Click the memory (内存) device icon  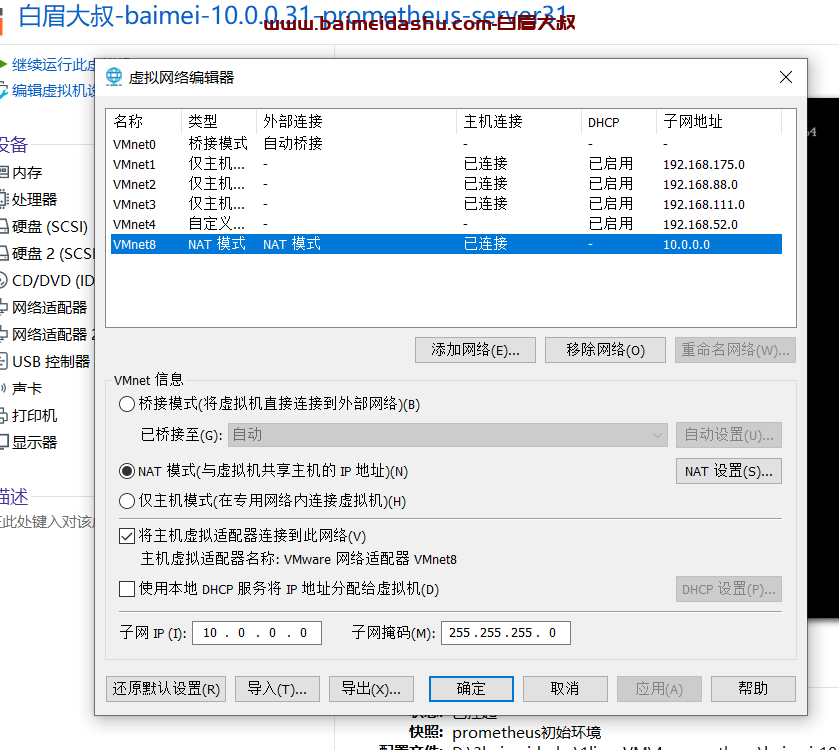pyautogui.click(x=4, y=172)
